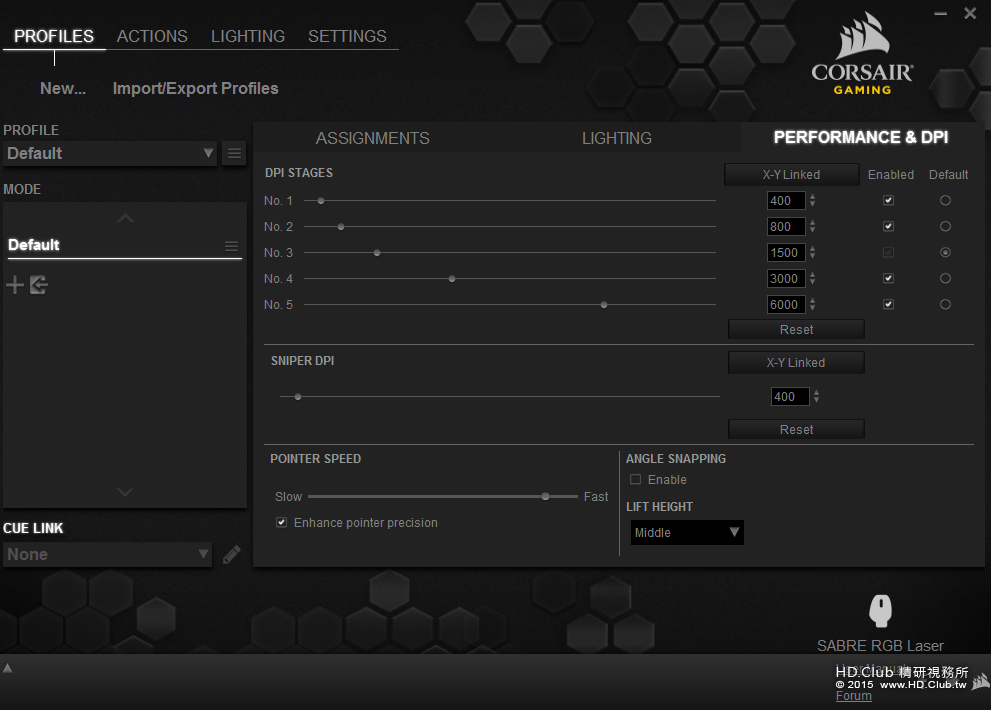Screen dimensions: 991x710
Task: Switch to the Profiles main tab
Action: tap(54, 36)
